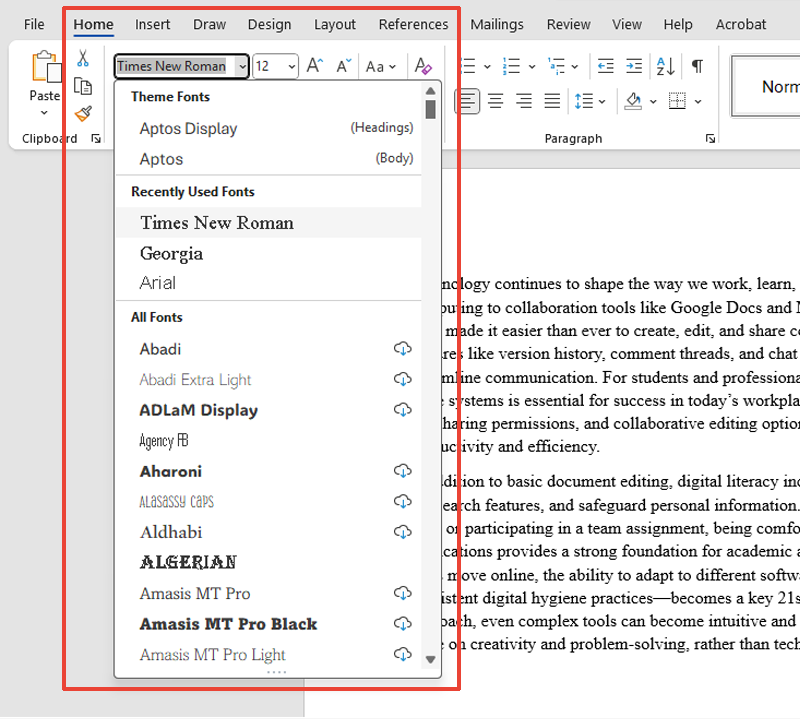Viewport: 800px width, 719px height.
Task: Open the Line Spacing dropdown
Action: click(x=589, y=100)
